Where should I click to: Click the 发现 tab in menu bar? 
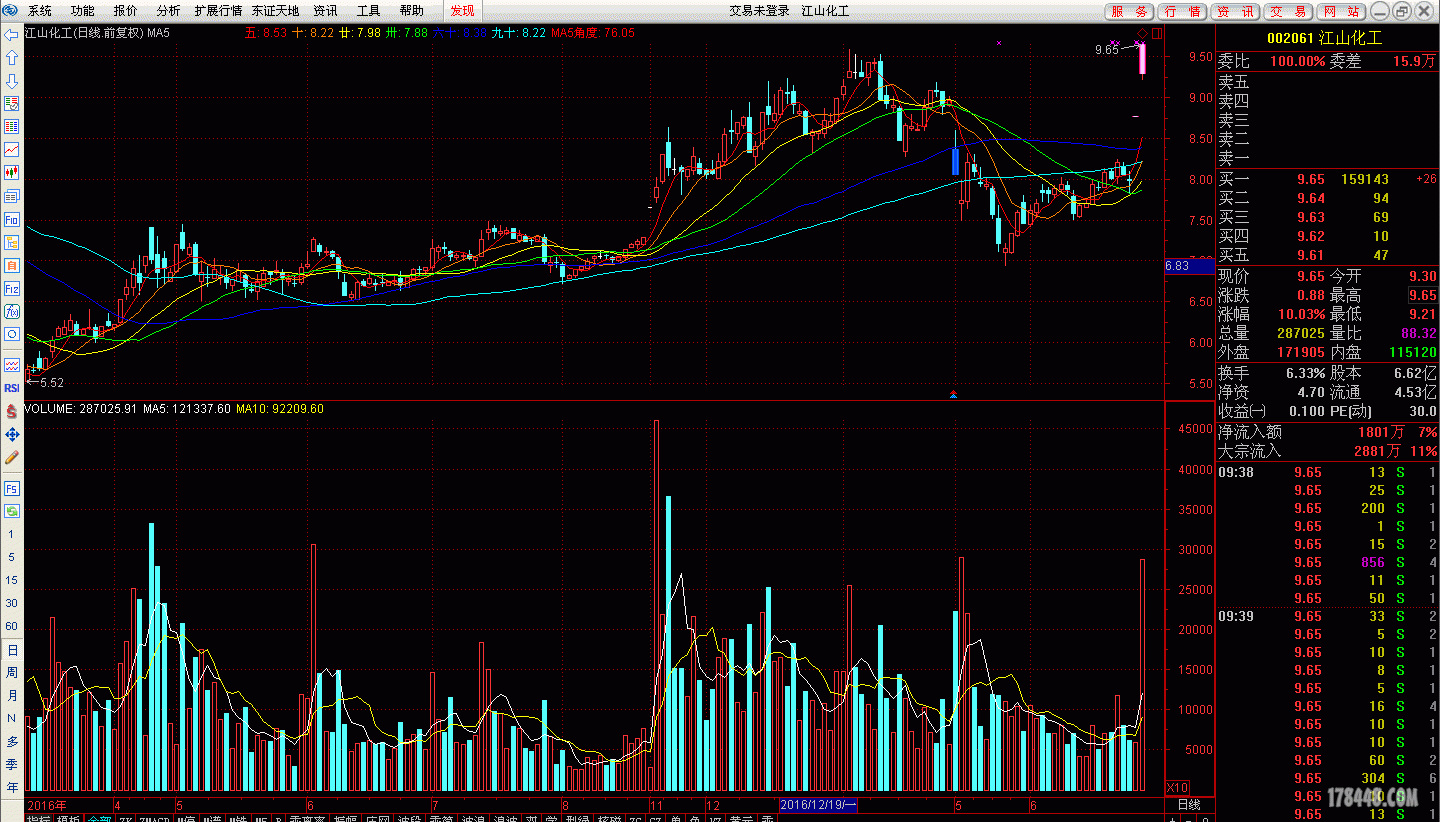(x=462, y=11)
